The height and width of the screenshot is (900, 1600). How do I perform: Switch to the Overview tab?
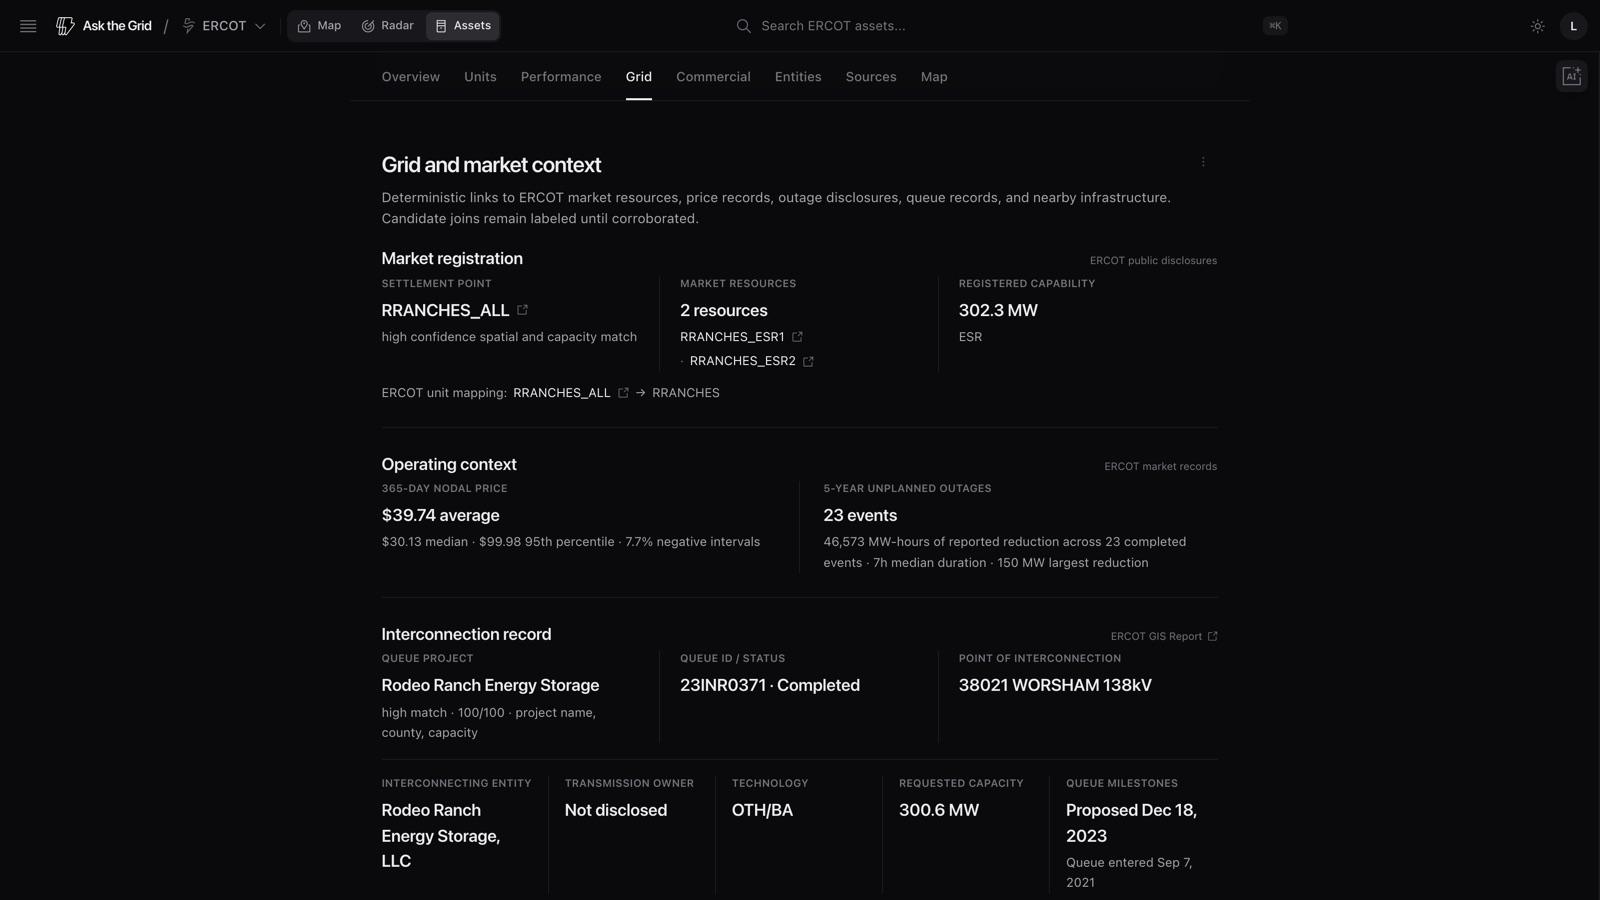410,77
